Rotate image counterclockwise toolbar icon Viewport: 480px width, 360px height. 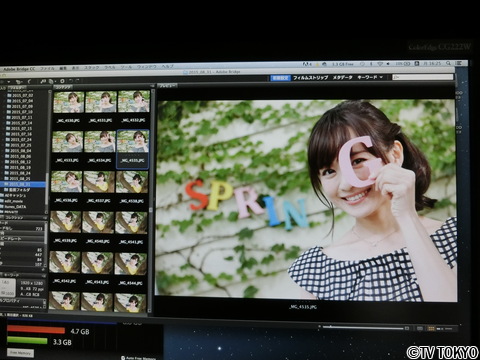71,81
